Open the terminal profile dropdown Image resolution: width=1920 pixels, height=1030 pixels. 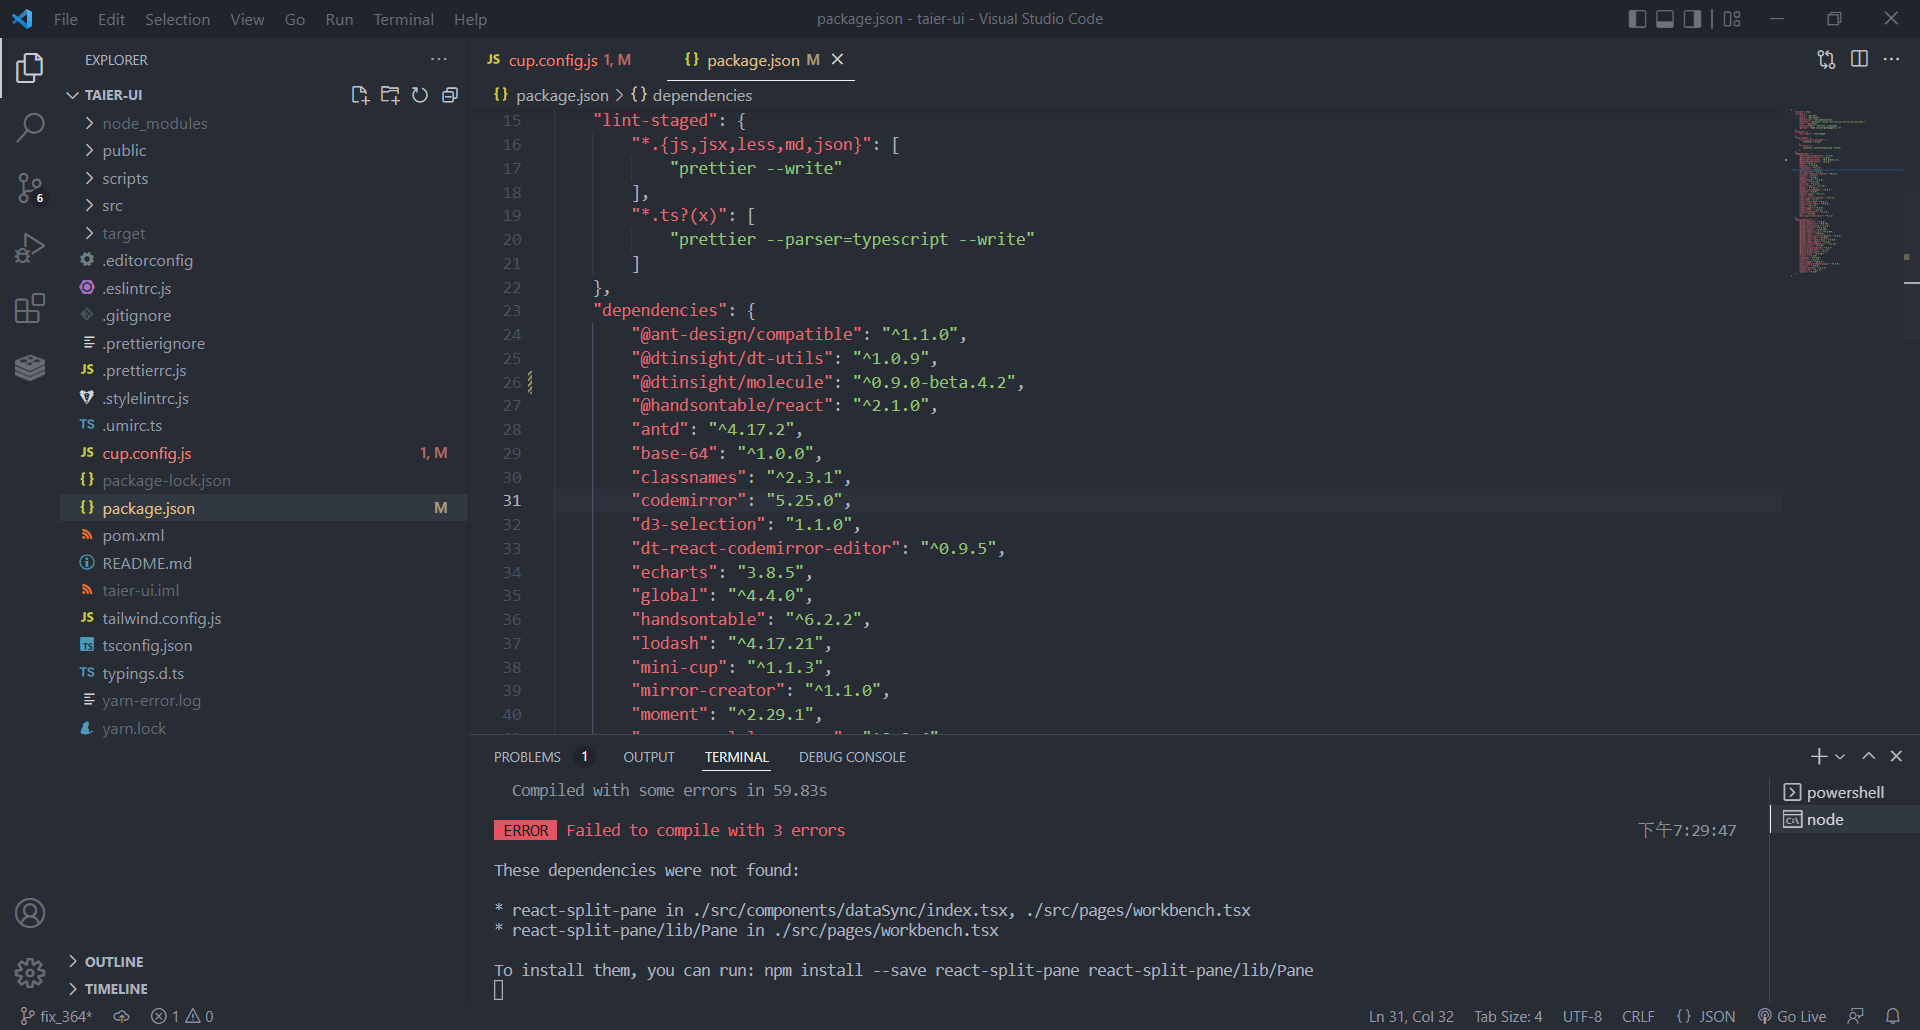(x=1840, y=756)
